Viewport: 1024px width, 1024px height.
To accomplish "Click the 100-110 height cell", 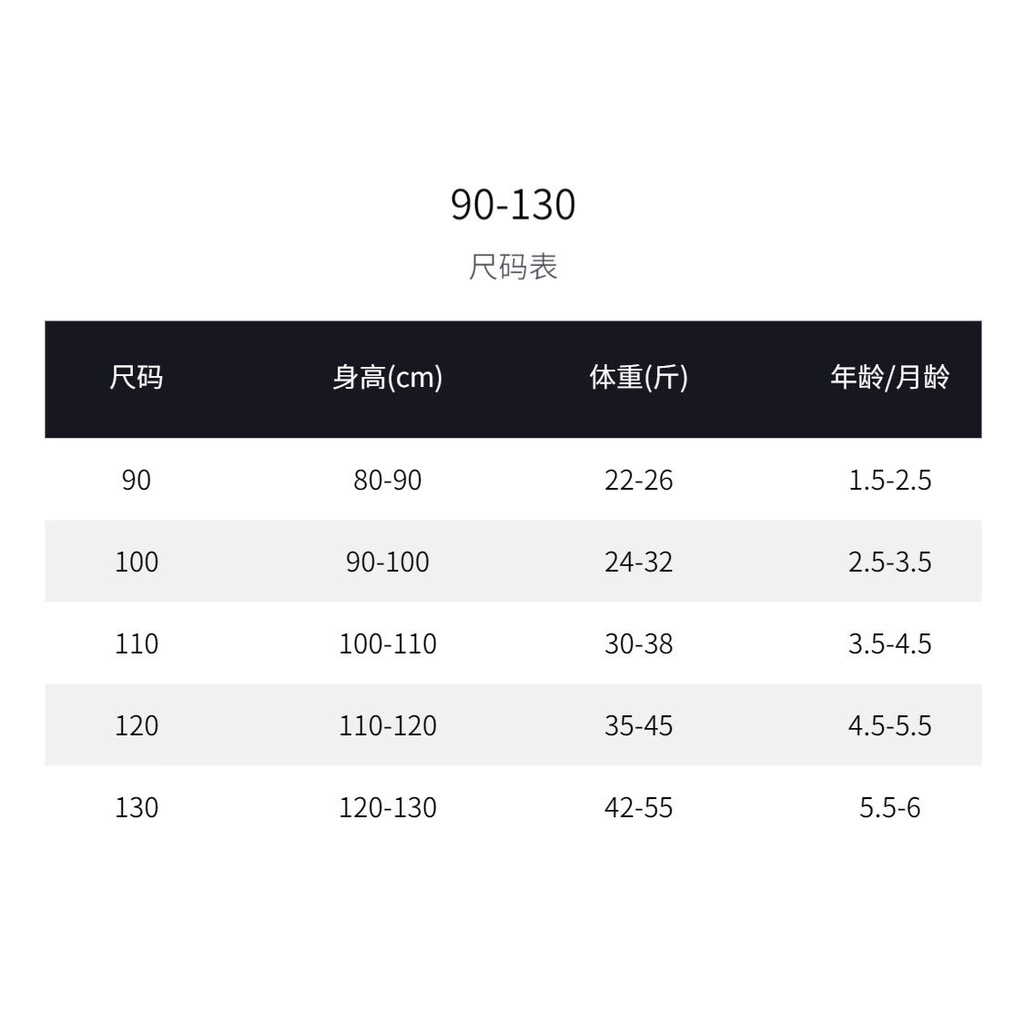I will click(x=388, y=644).
